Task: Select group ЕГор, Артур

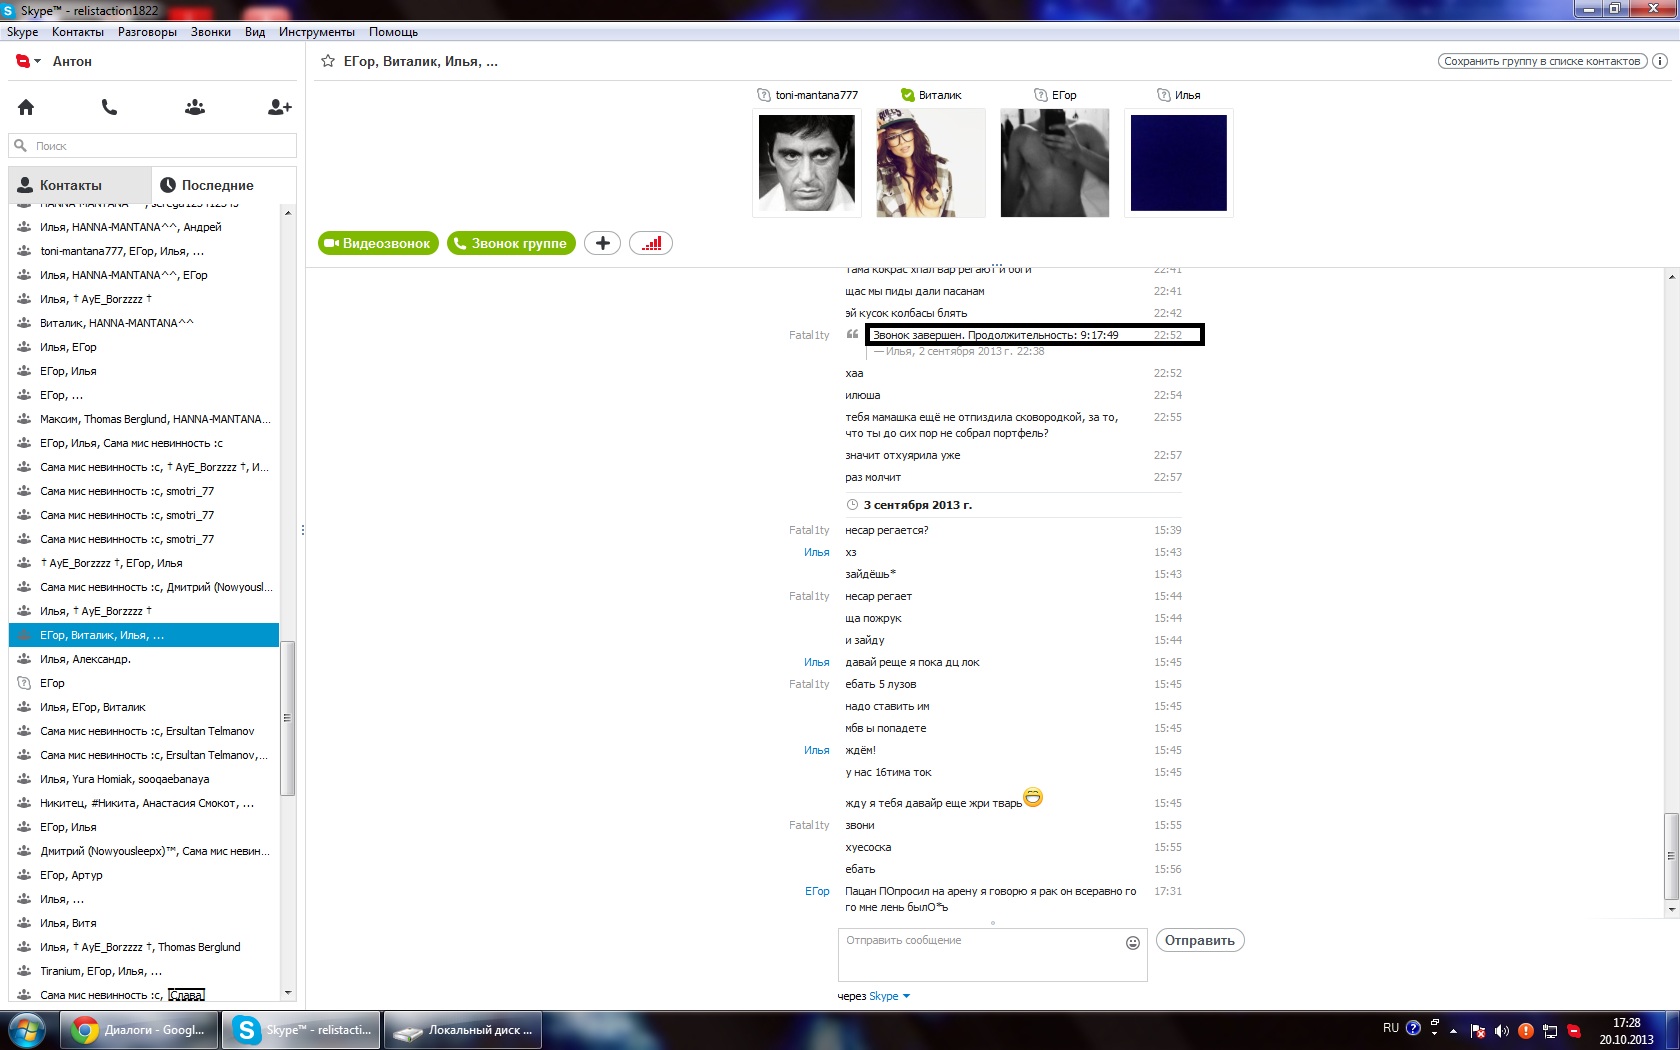Action: [144, 875]
